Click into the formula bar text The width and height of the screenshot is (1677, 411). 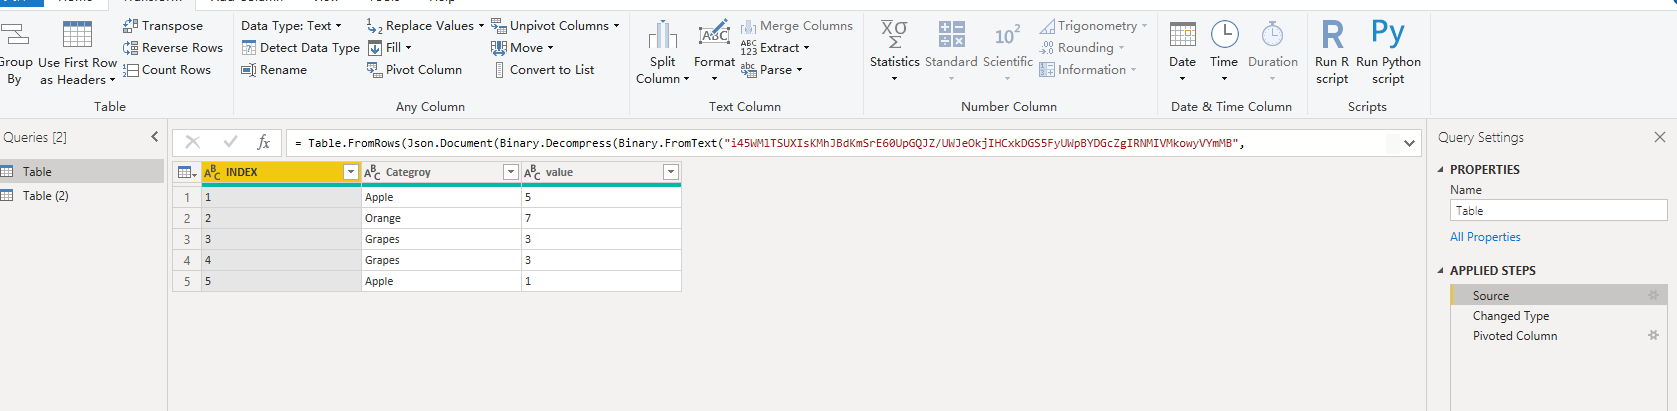tap(840, 143)
